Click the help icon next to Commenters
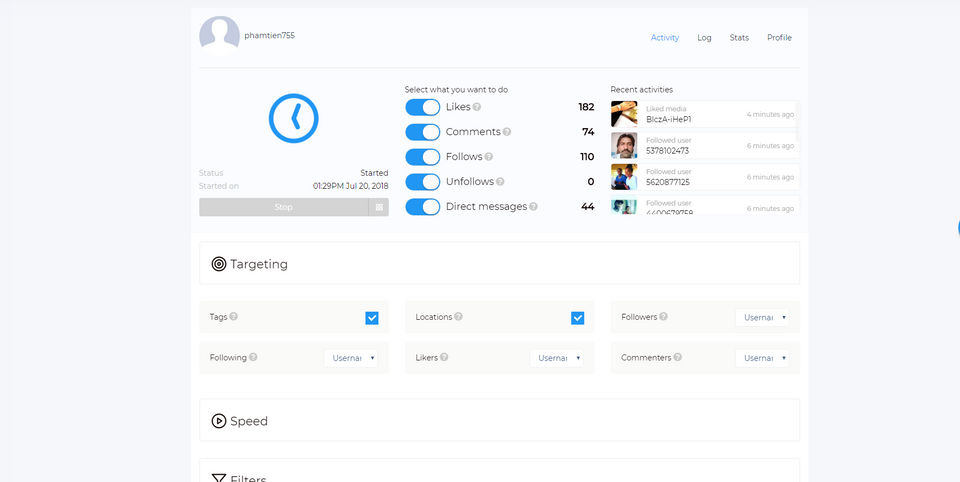 (678, 357)
